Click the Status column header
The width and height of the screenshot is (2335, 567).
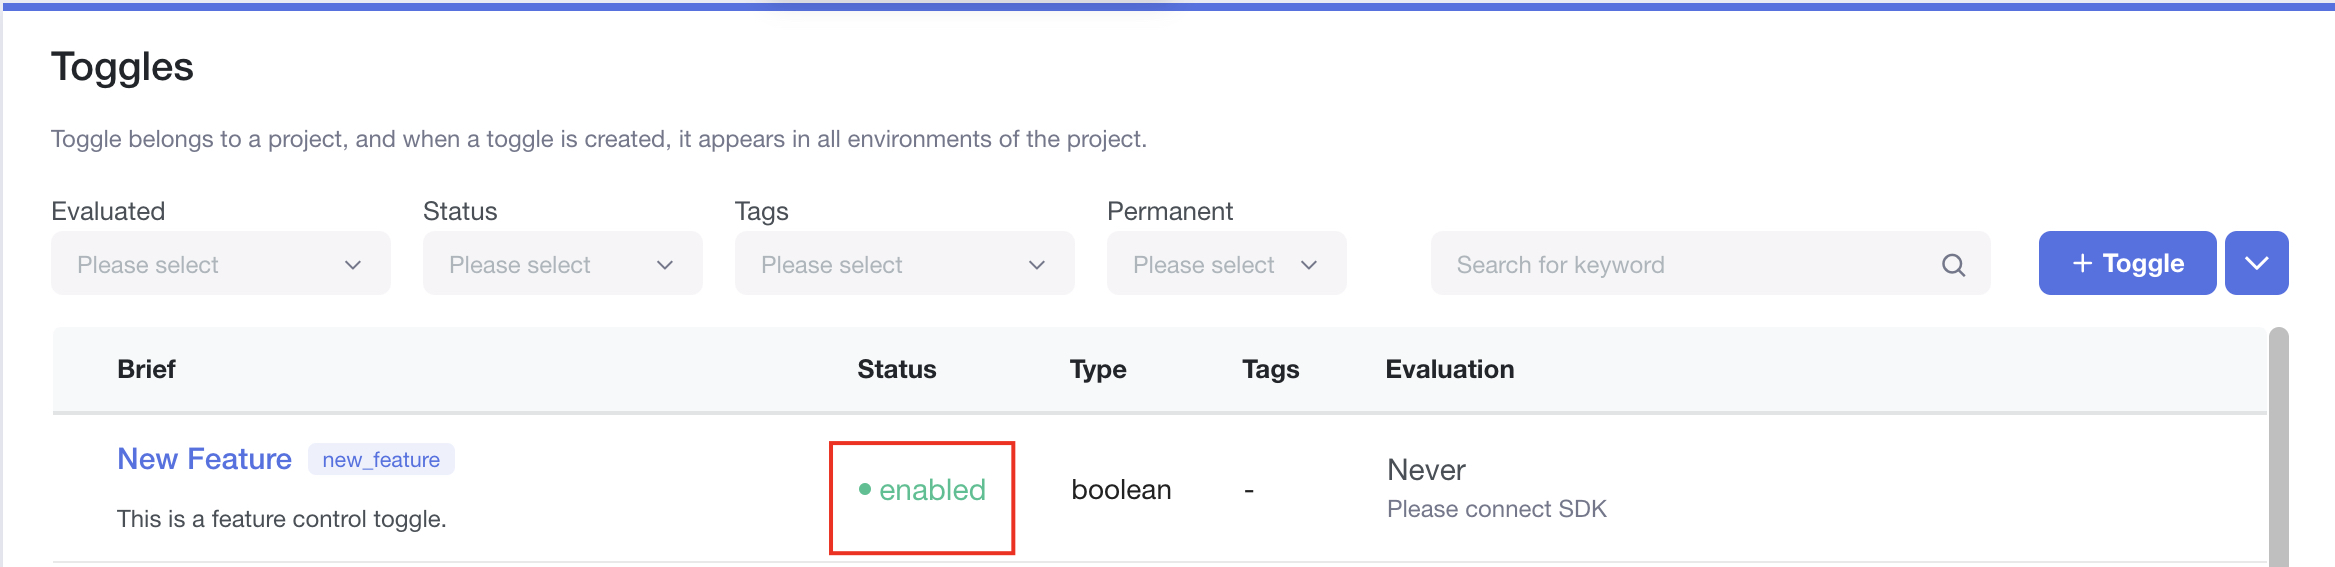pos(896,369)
